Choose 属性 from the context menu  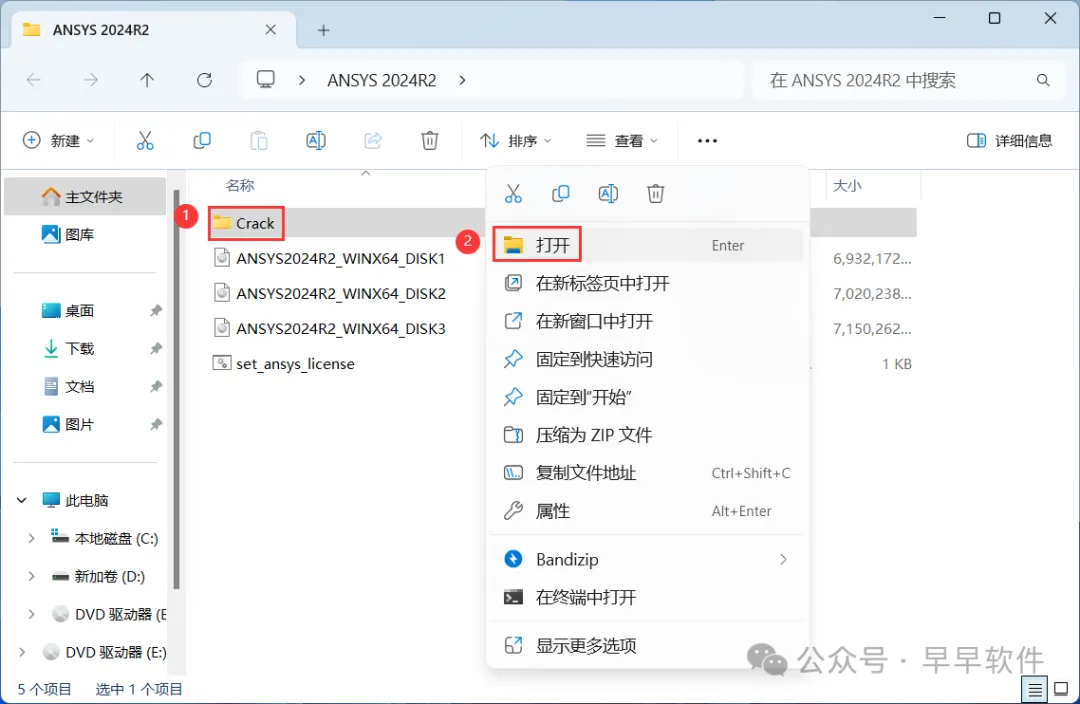[x=647, y=511]
